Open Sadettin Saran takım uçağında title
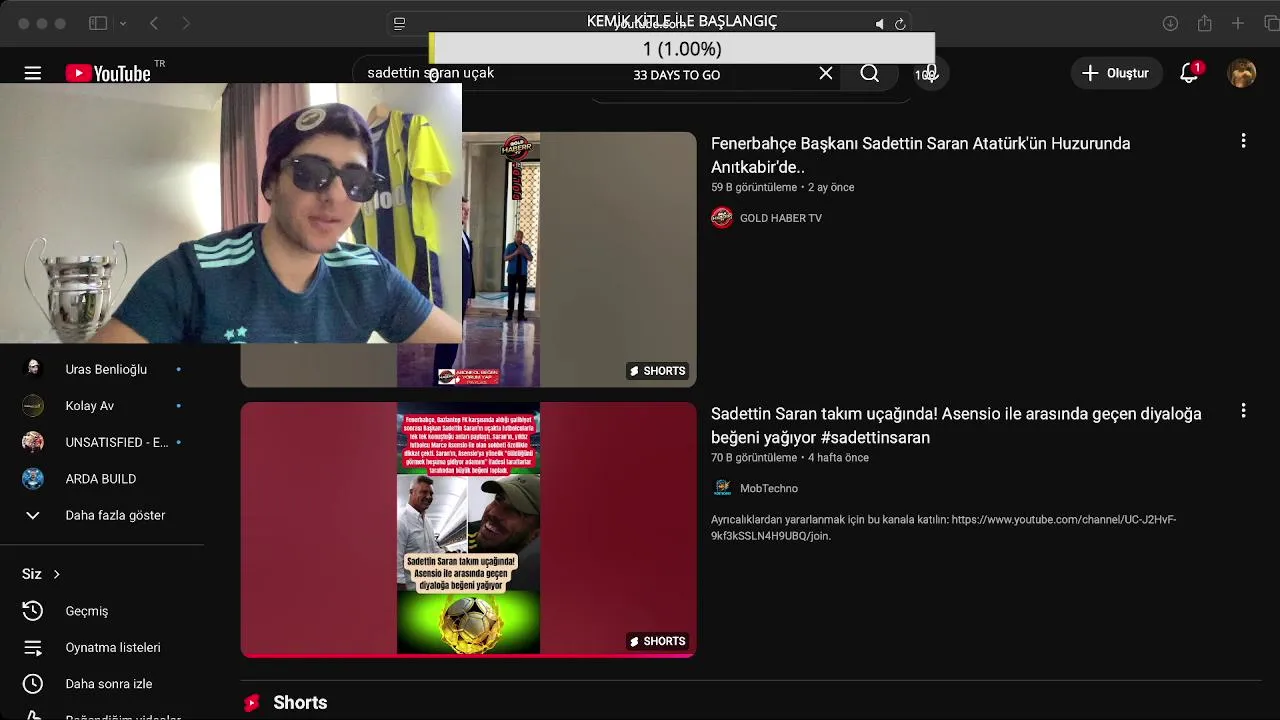Screen dimensions: 1280x720 pos(956,425)
